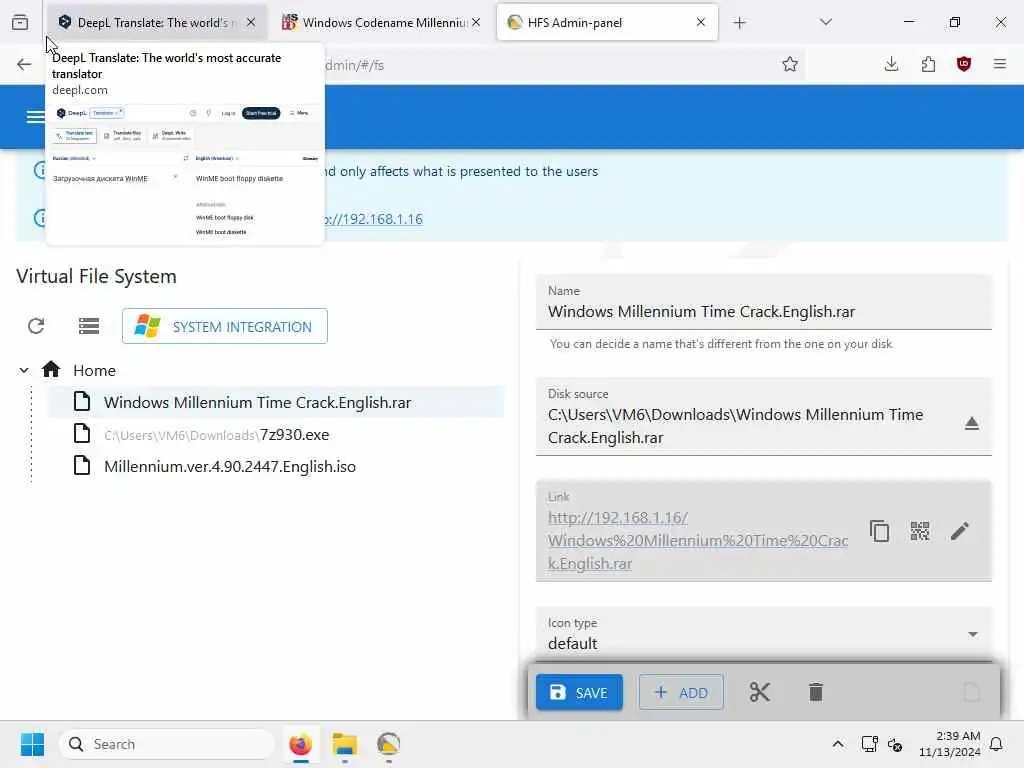Viewport: 1024px width, 768px height.
Task: Reload the virtual file system
Action: point(36,326)
